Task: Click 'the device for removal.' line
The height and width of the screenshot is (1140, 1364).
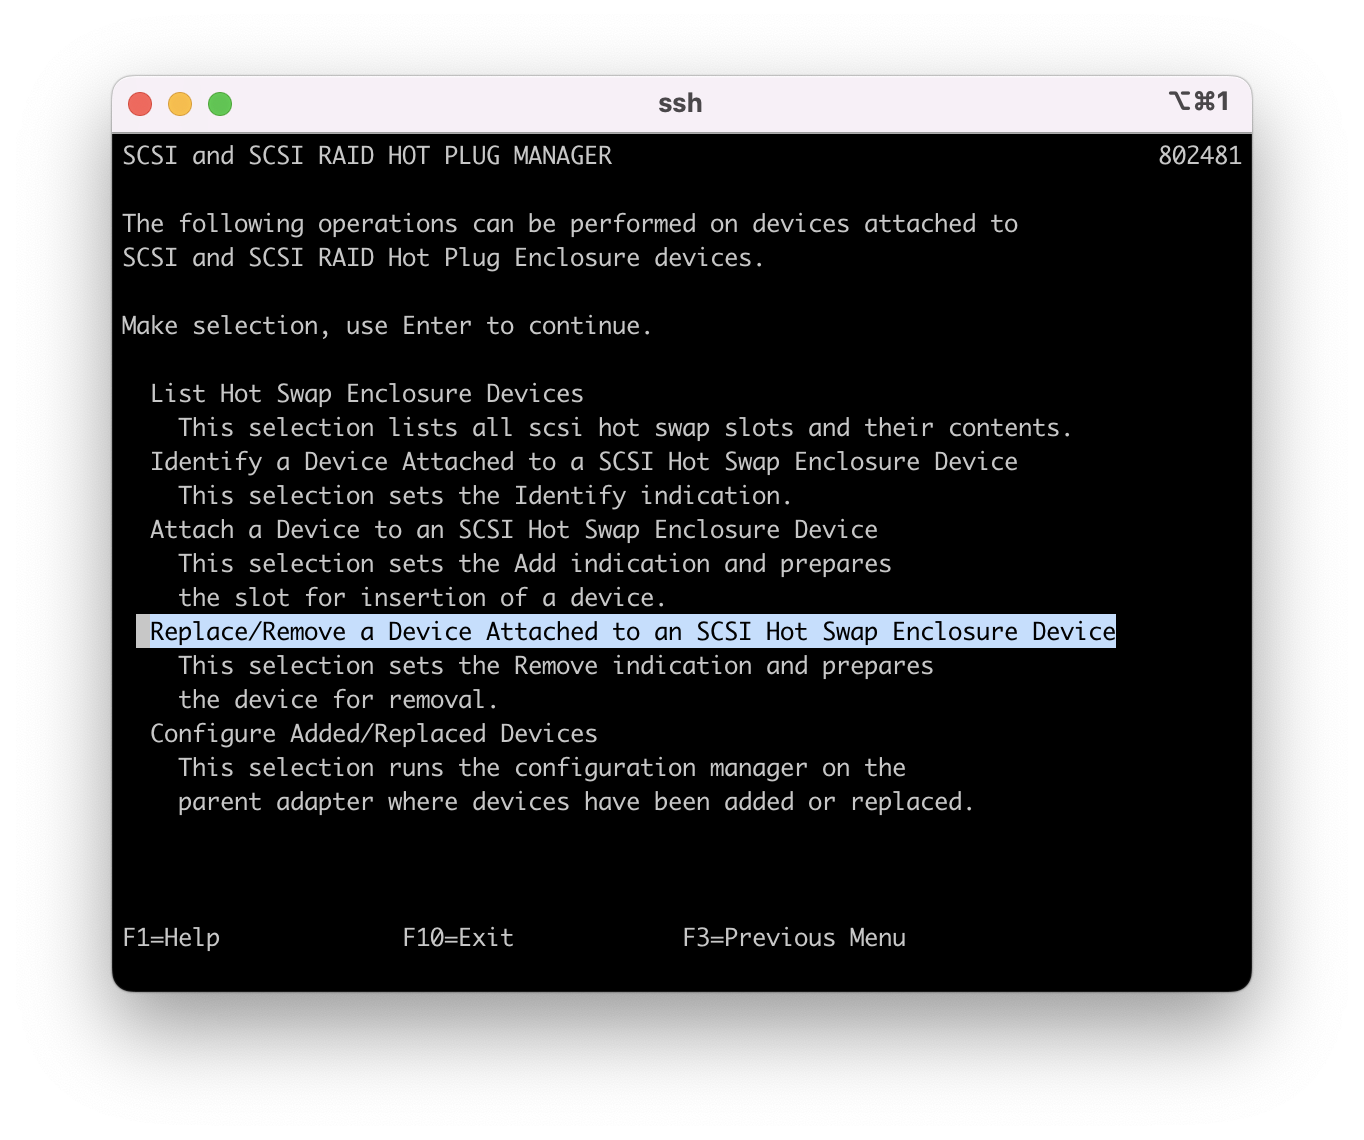Action: pyautogui.click(x=338, y=700)
